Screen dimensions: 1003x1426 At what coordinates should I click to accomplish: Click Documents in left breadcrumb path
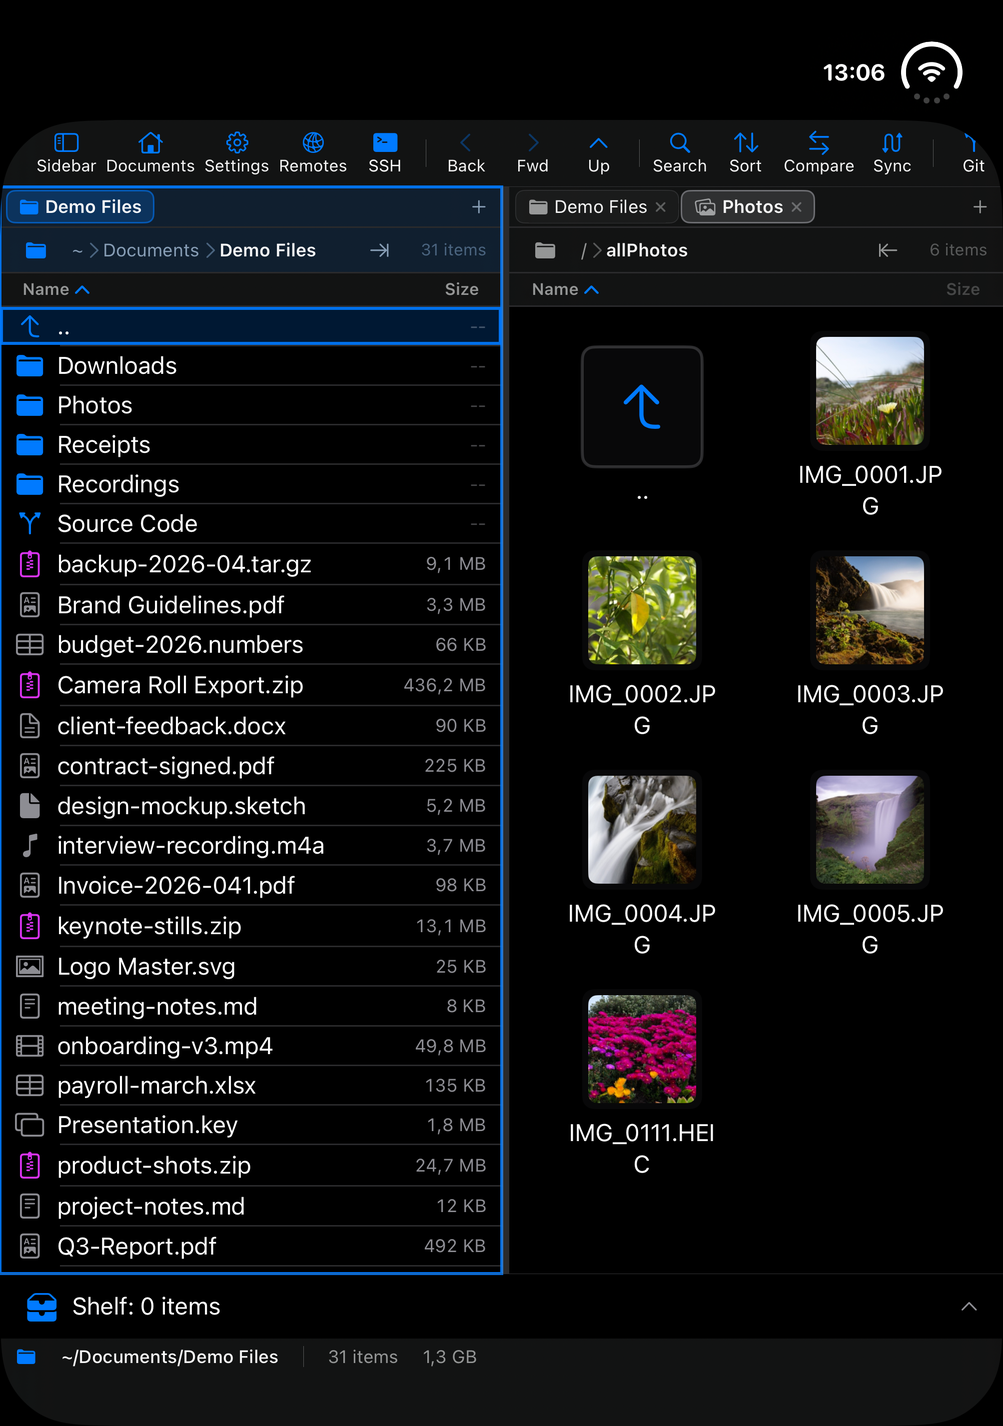(151, 250)
